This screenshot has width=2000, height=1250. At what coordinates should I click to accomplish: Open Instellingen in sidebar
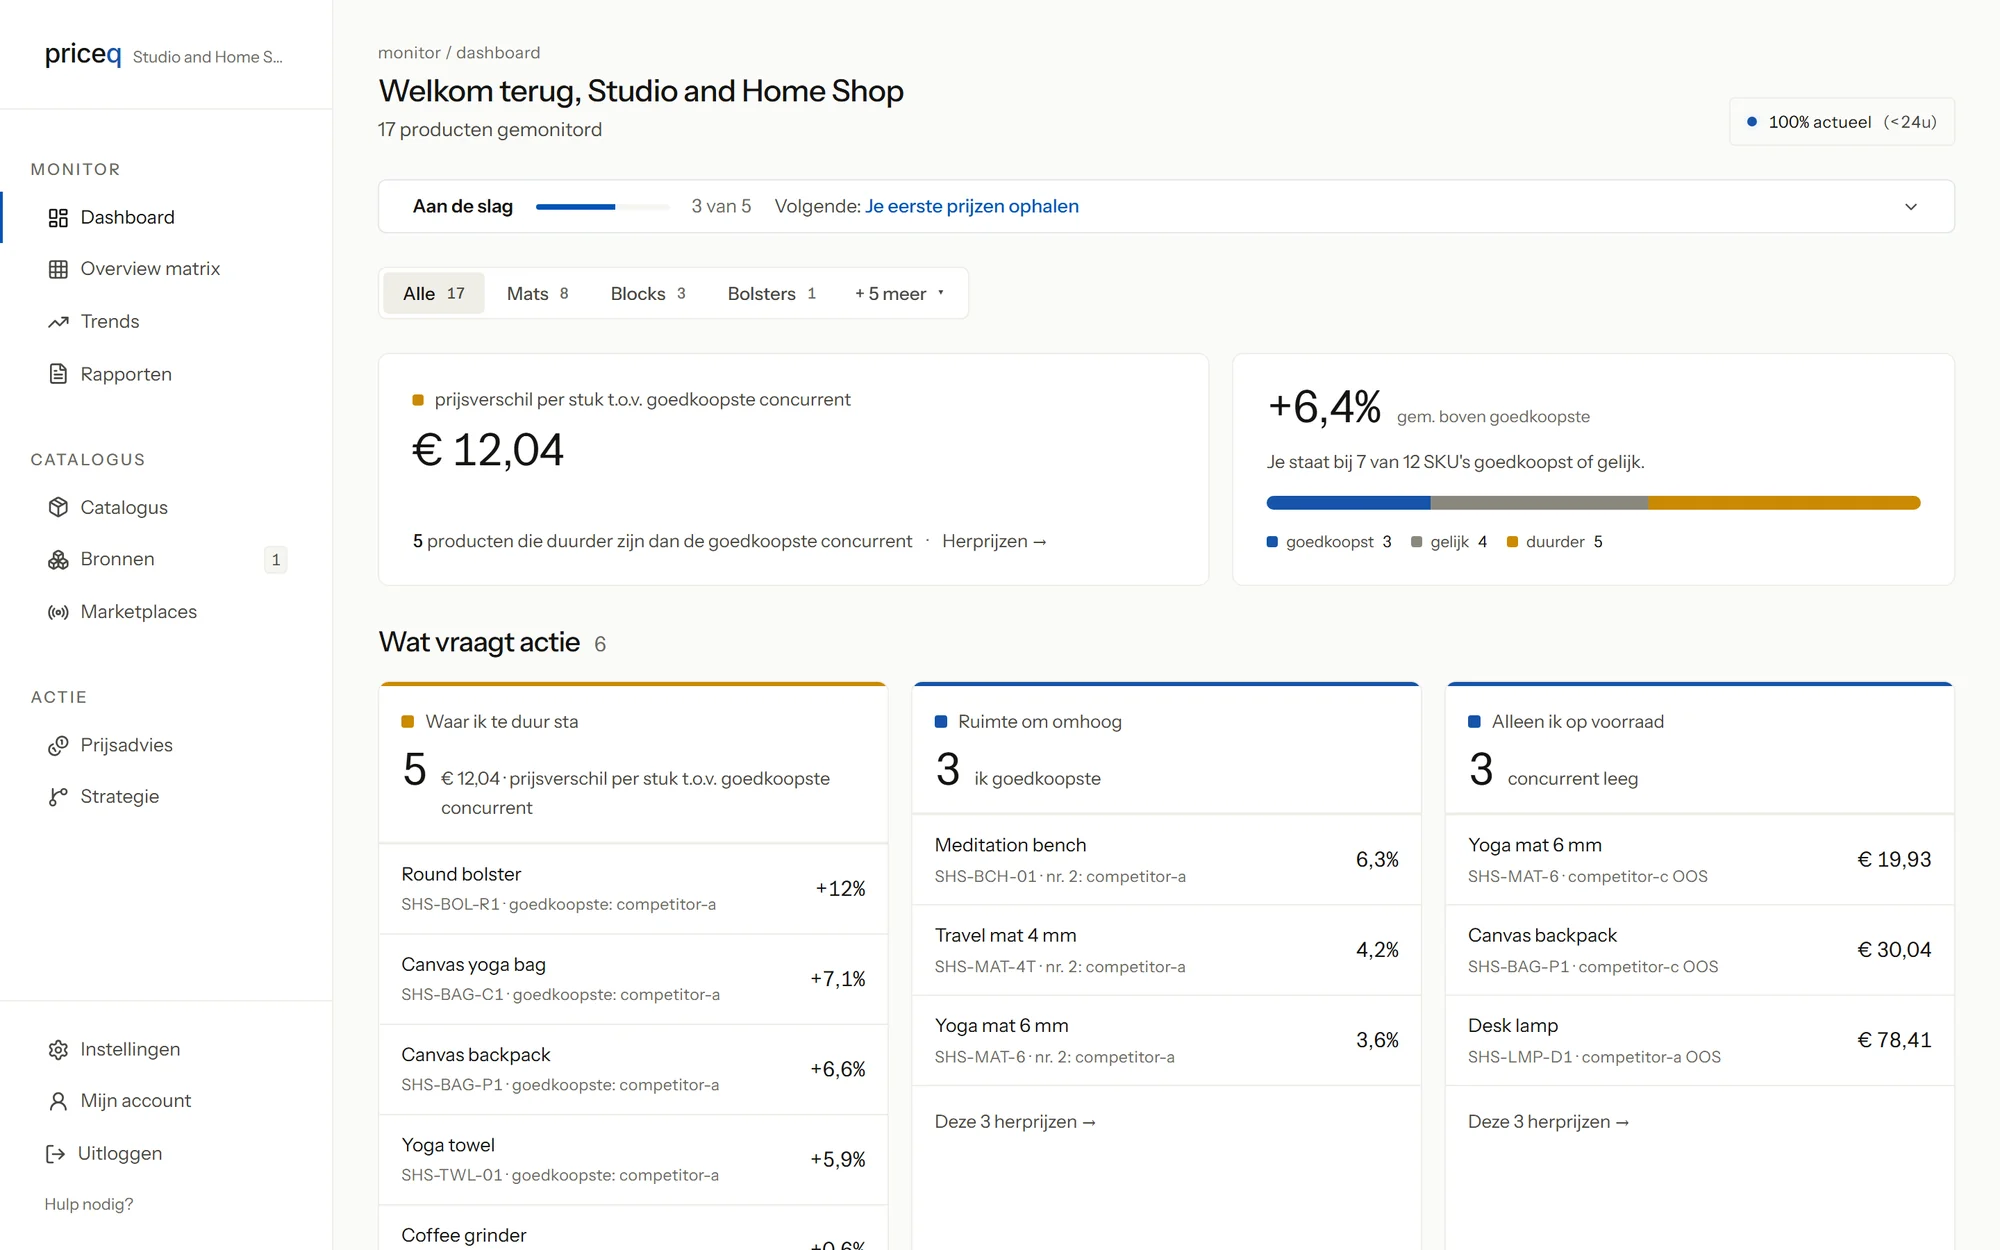tap(130, 1050)
